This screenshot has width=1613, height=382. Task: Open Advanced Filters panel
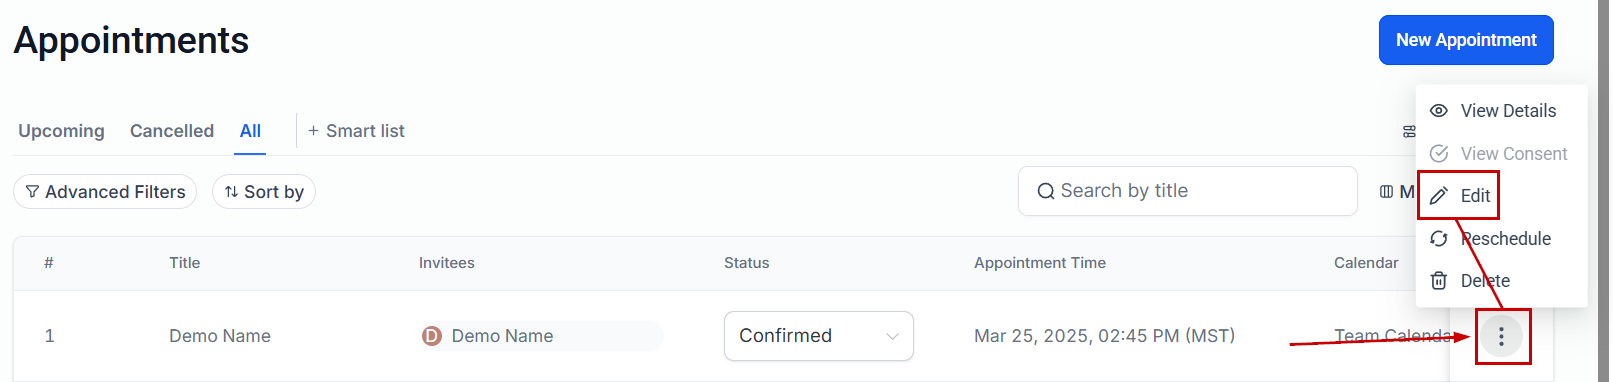click(105, 192)
